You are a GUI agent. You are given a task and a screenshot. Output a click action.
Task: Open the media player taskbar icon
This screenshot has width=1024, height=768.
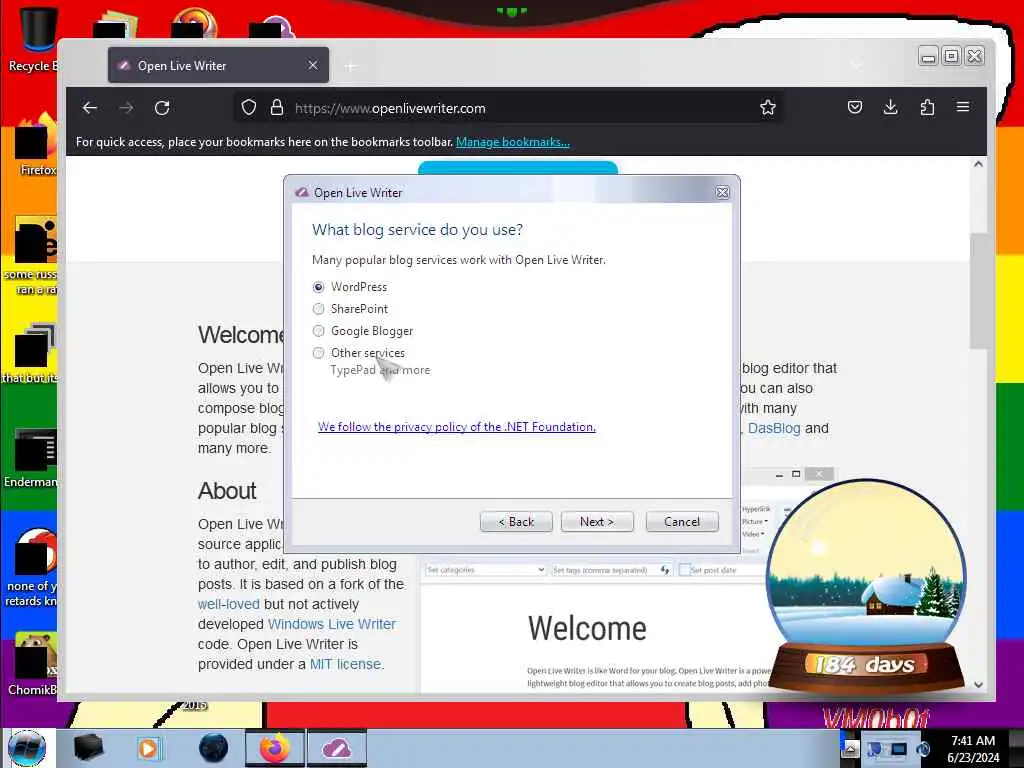148,748
